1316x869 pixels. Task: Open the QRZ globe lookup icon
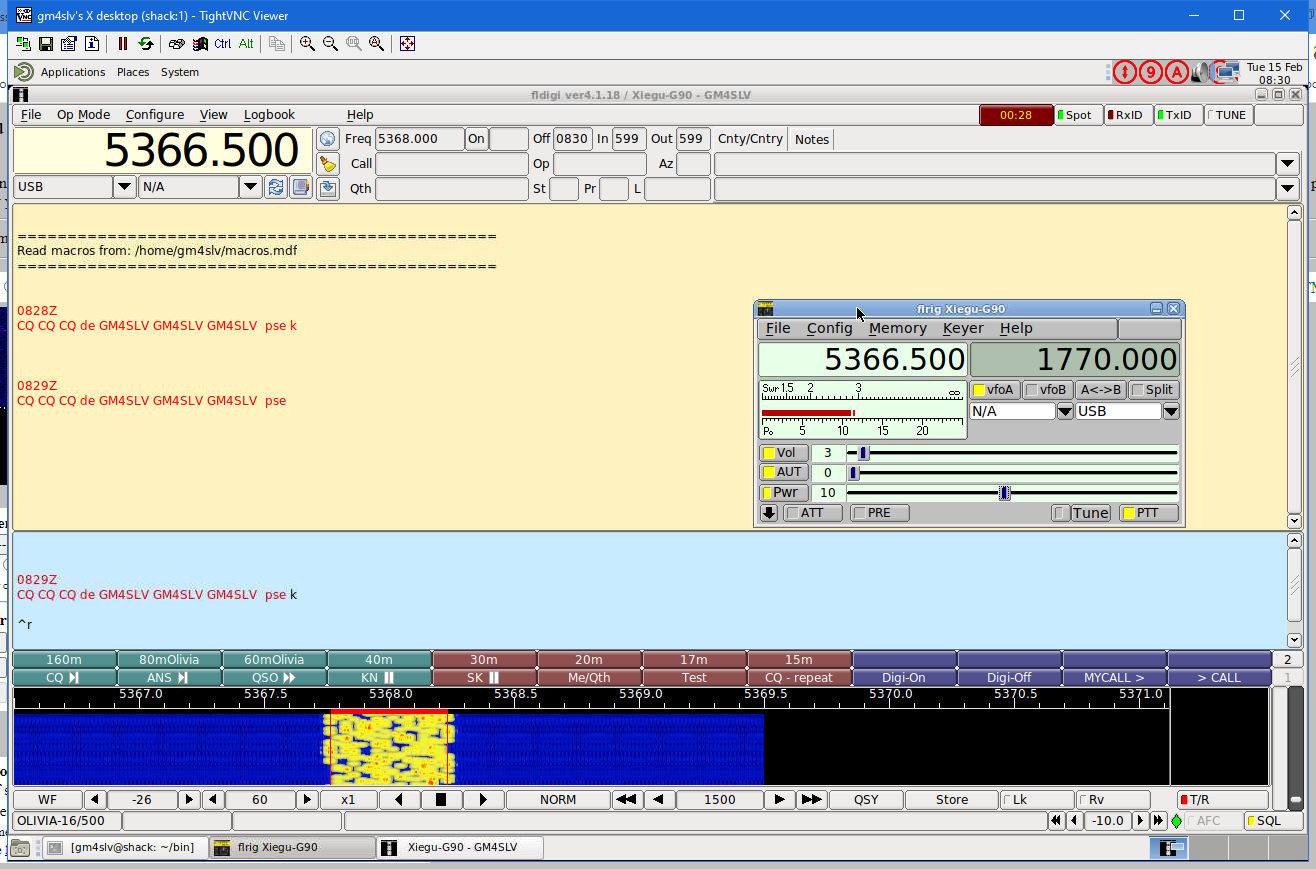click(328, 138)
